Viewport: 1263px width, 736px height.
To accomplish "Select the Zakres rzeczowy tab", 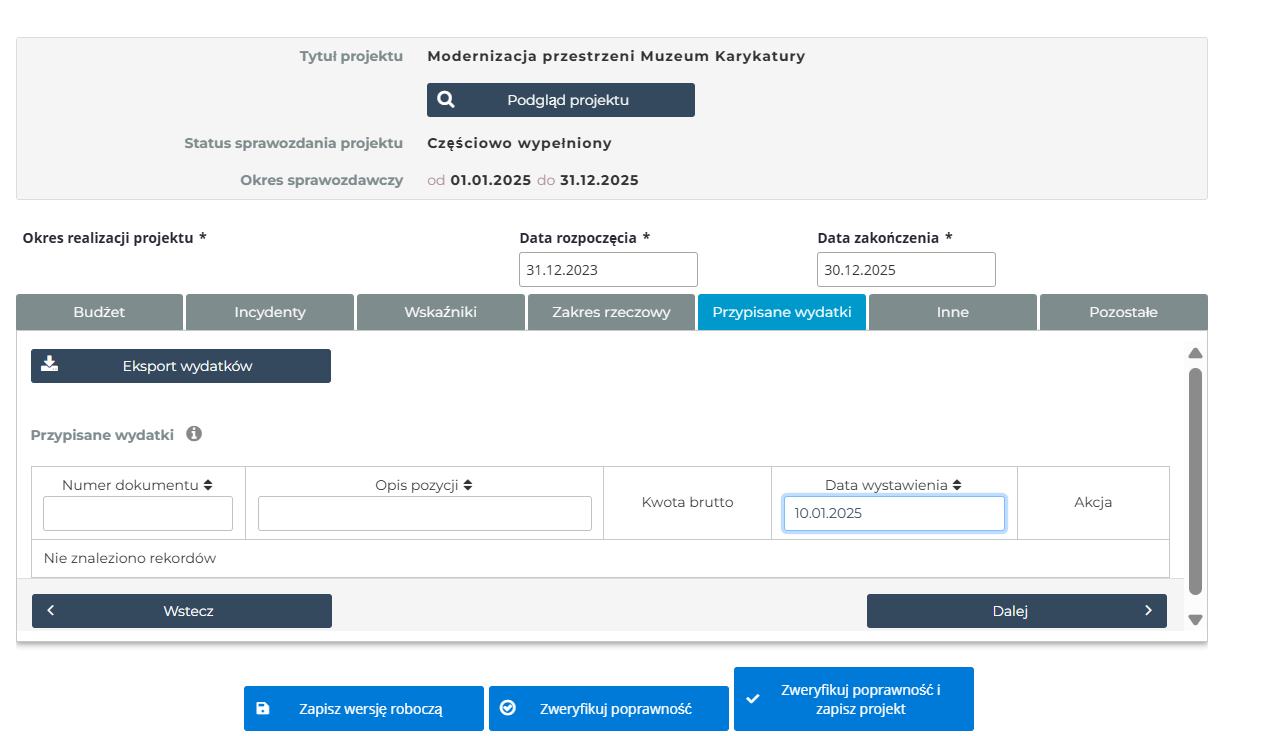I will pyautogui.click(x=611, y=312).
